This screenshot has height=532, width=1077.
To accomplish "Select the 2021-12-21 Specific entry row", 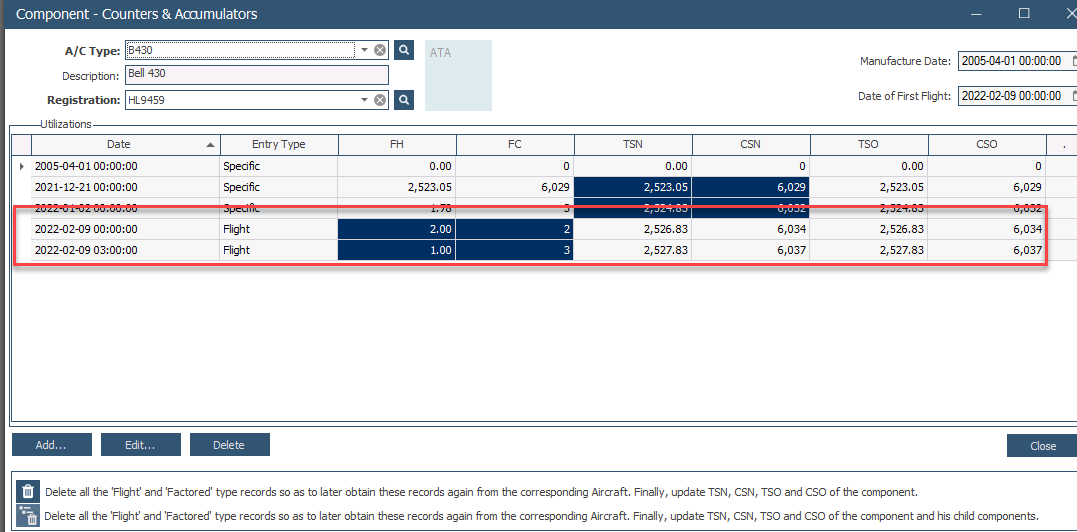I will (125, 187).
